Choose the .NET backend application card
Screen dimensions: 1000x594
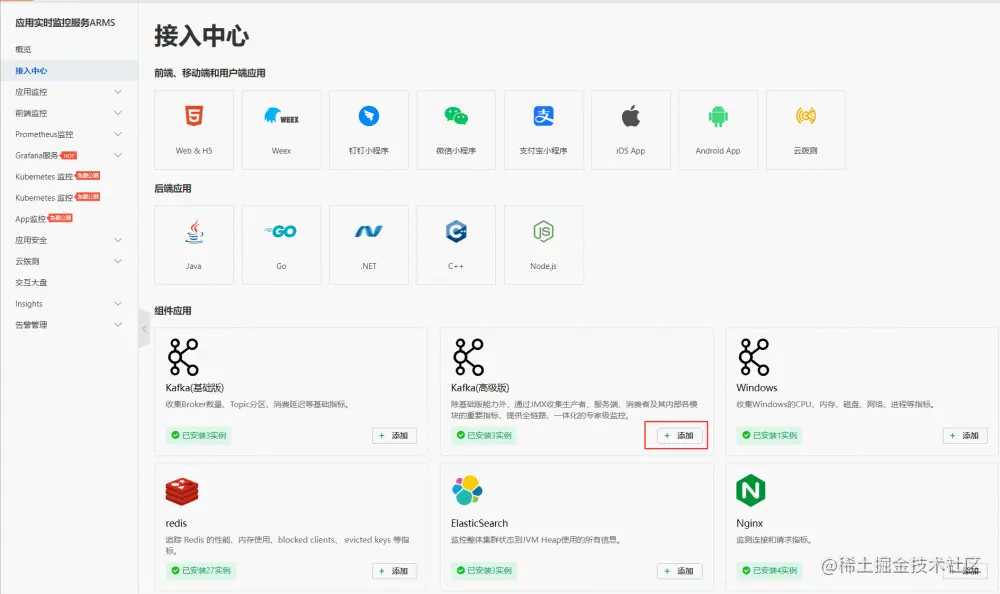[x=369, y=245]
